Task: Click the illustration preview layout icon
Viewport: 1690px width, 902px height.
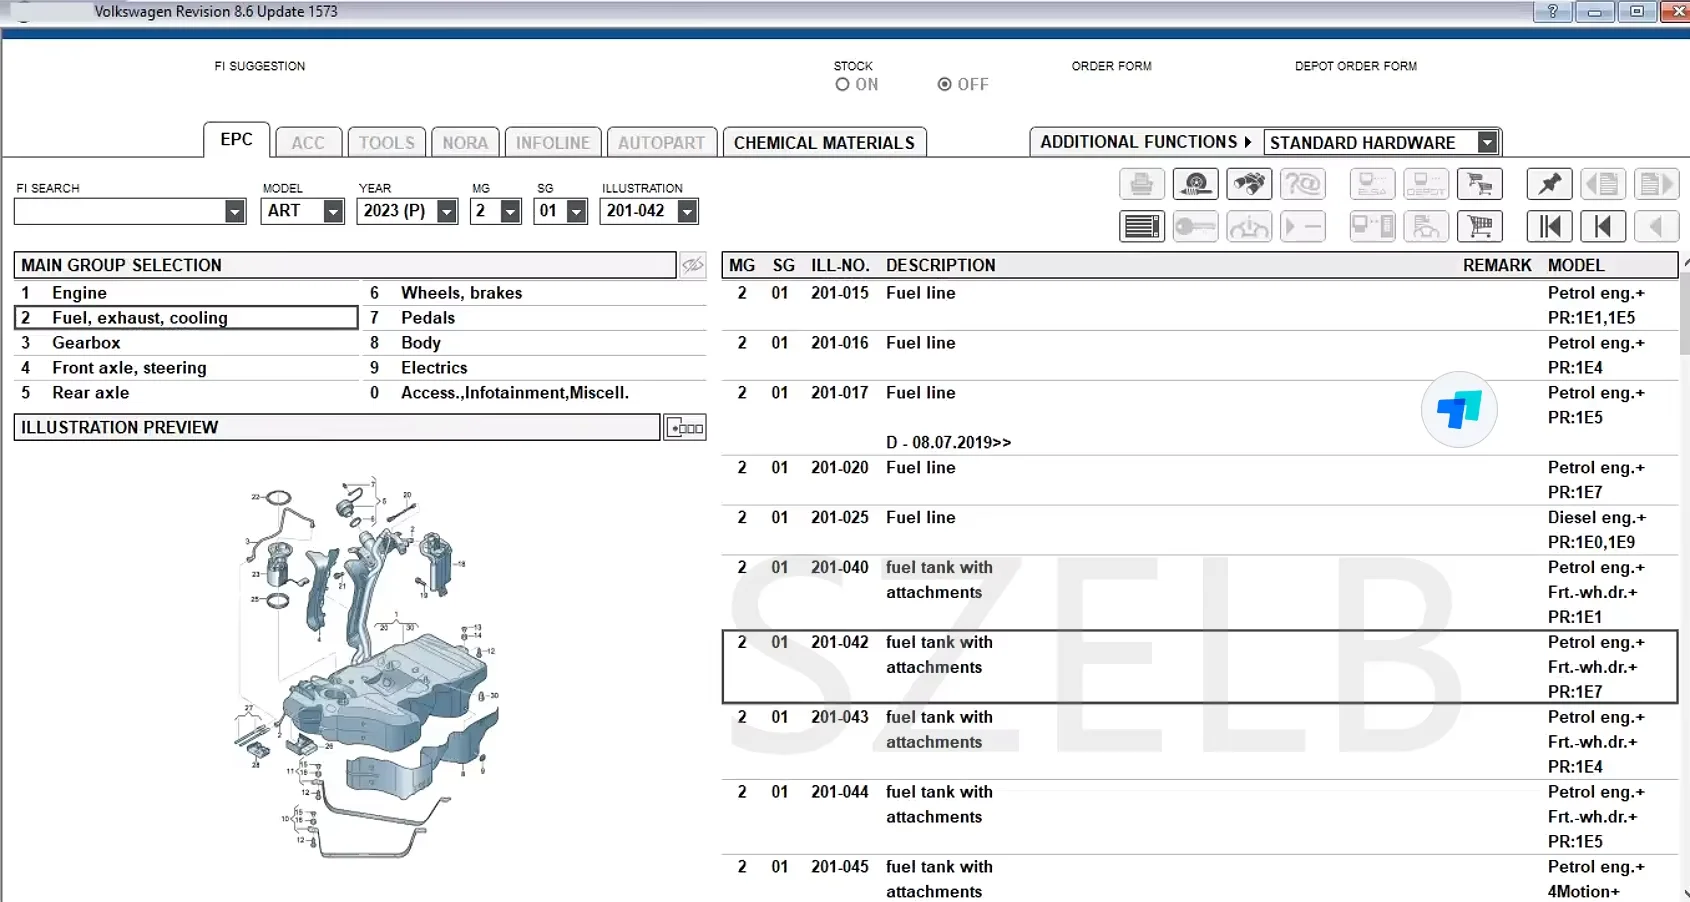Action: 685,428
